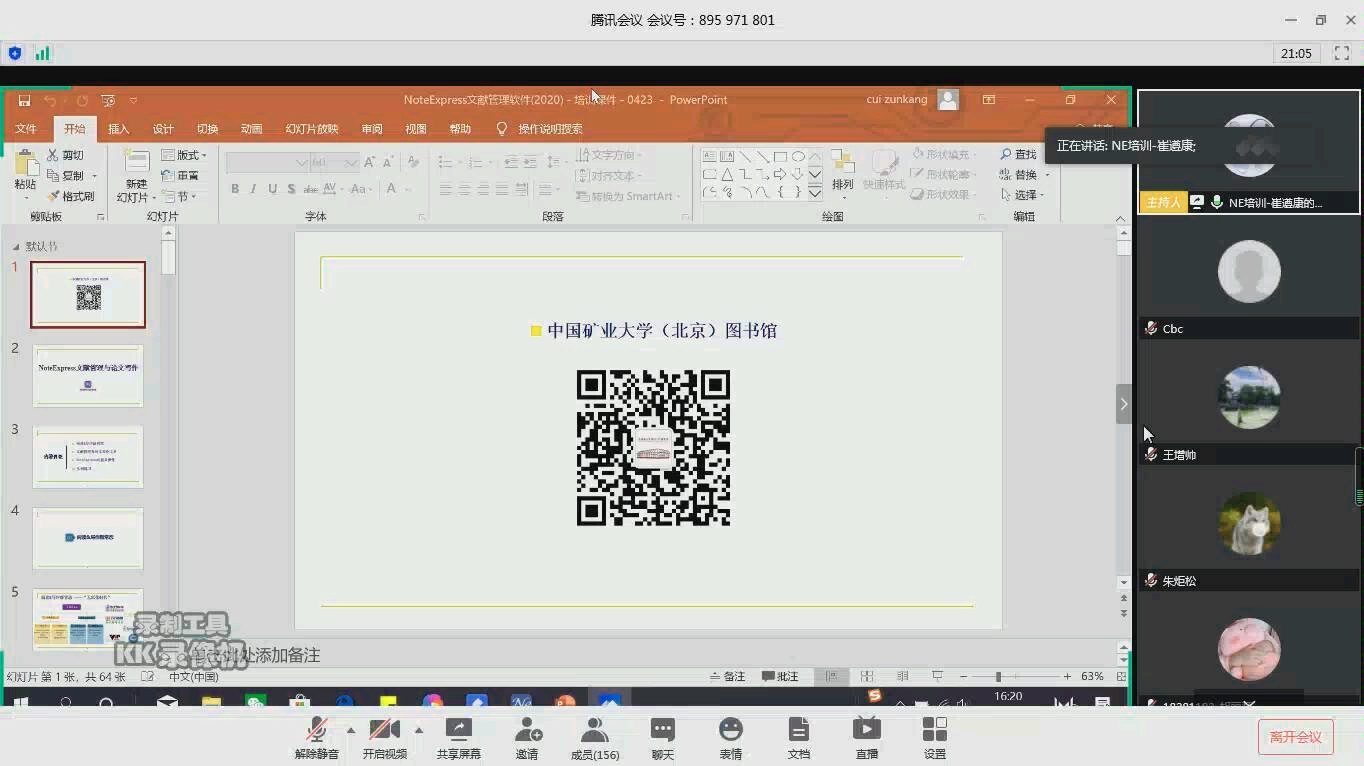Toggle the 备注 notes pane
The width and height of the screenshot is (1364, 766).
[x=727, y=677]
